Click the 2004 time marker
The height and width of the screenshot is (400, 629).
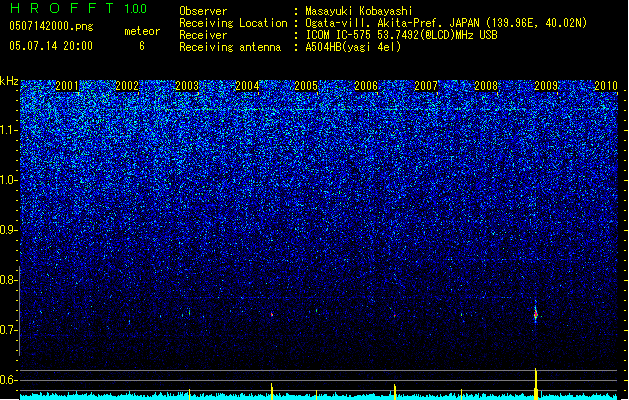pos(247,86)
